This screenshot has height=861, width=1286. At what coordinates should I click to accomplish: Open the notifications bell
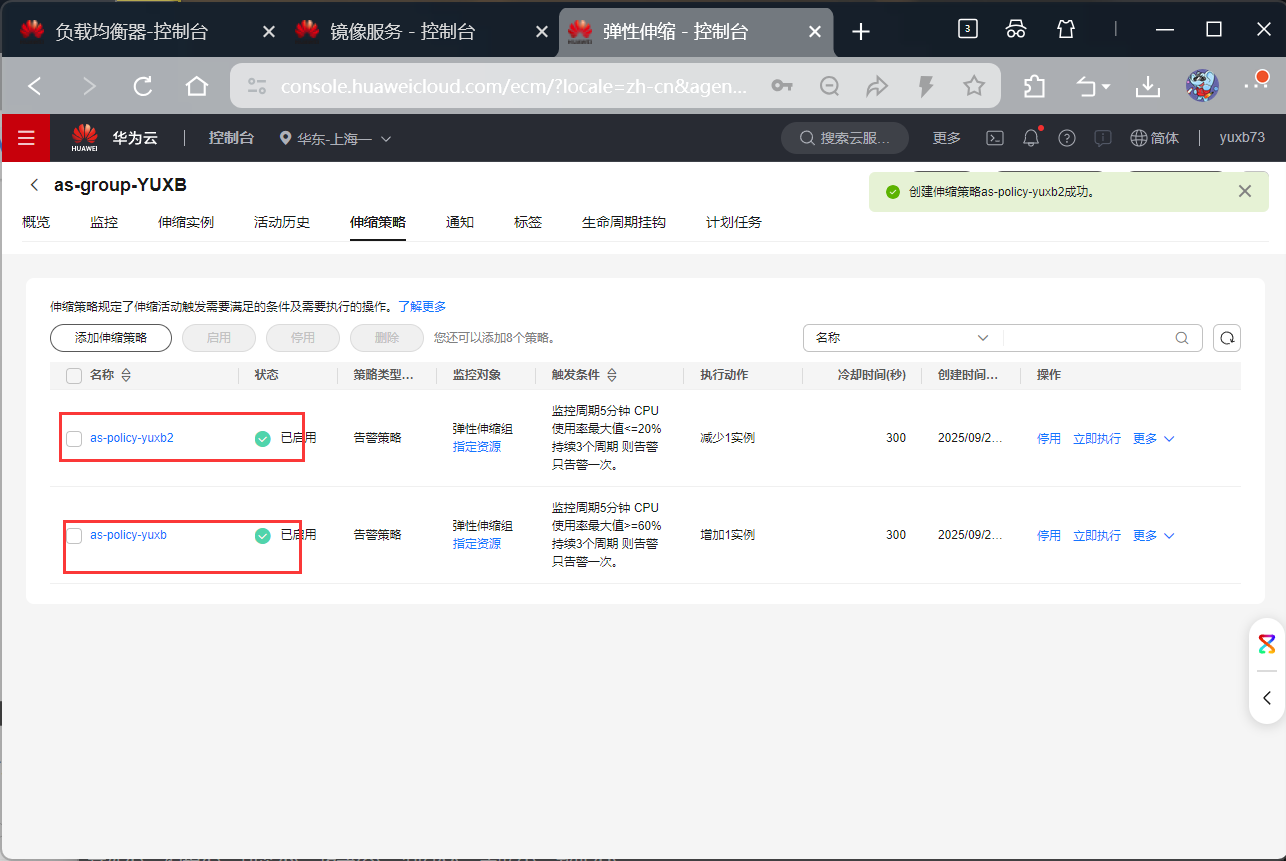point(1031,138)
